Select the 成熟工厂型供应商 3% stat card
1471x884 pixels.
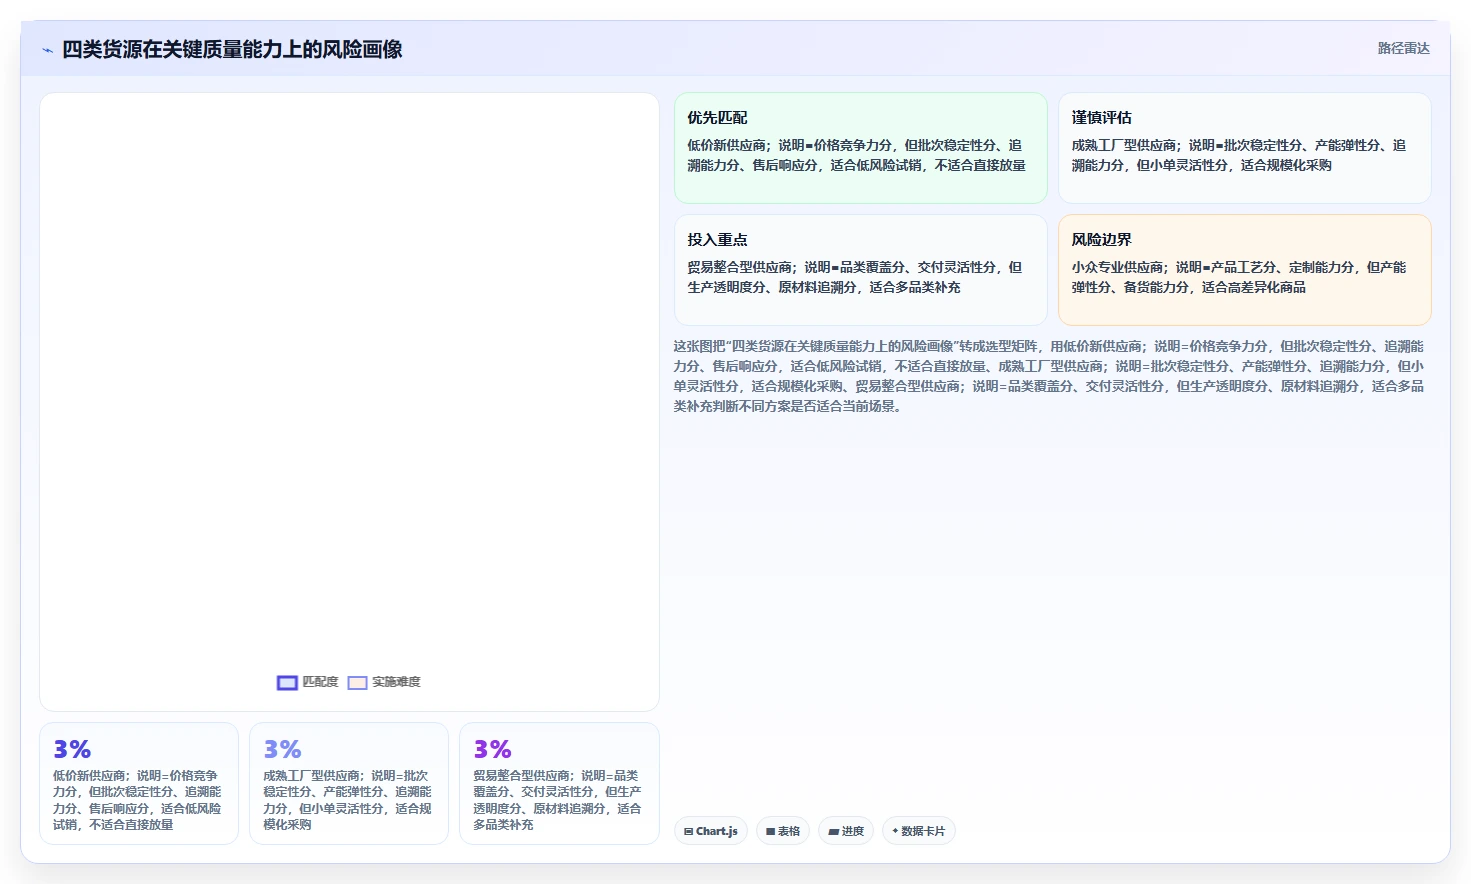[x=349, y=784]
